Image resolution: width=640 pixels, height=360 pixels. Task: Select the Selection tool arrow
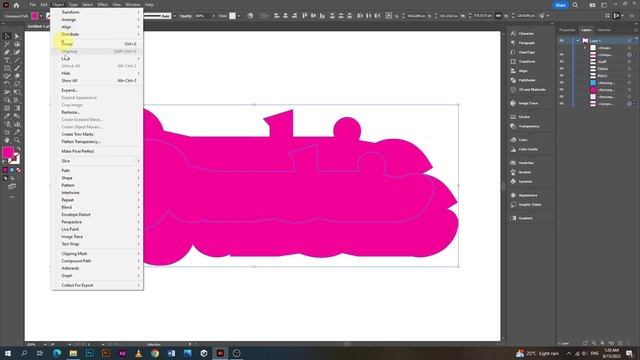[x=7, y=36]
